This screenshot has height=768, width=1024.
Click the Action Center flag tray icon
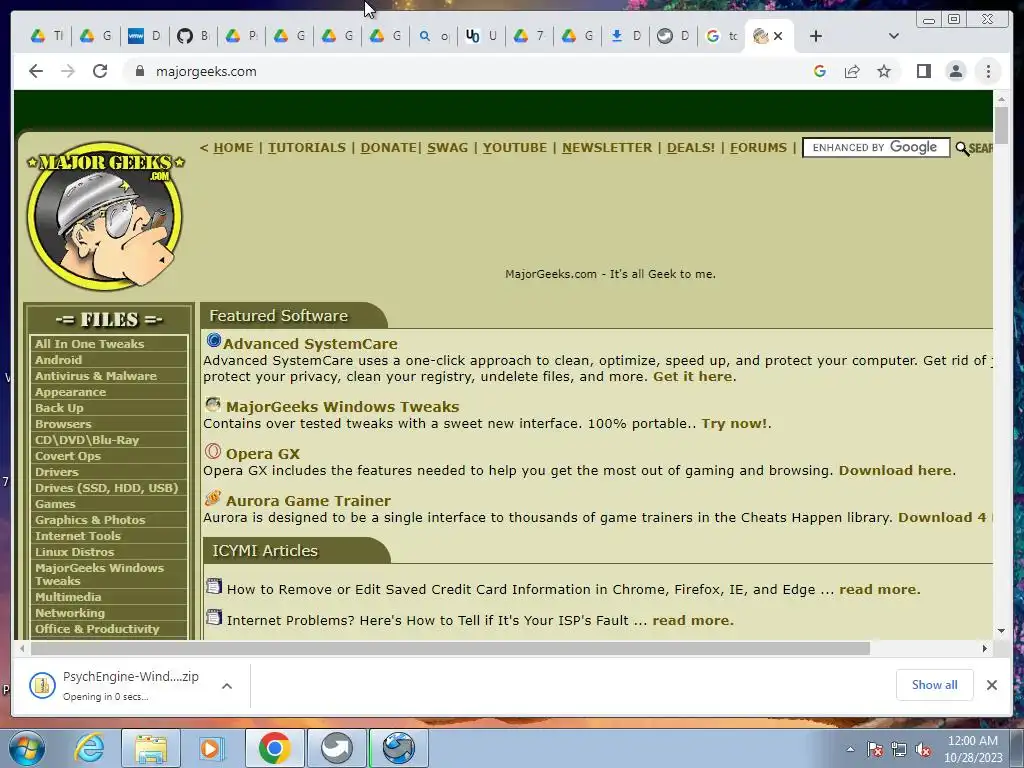[x=875, y=749]
